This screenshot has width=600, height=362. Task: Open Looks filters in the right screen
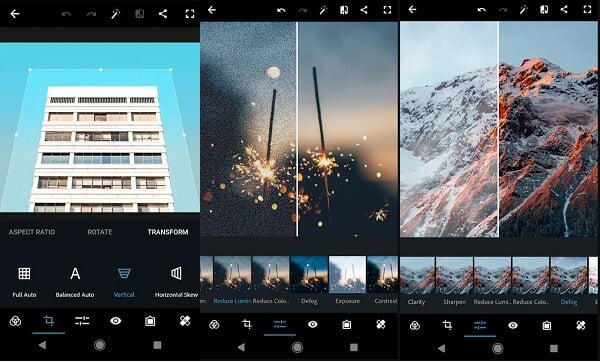click(415, 326)
